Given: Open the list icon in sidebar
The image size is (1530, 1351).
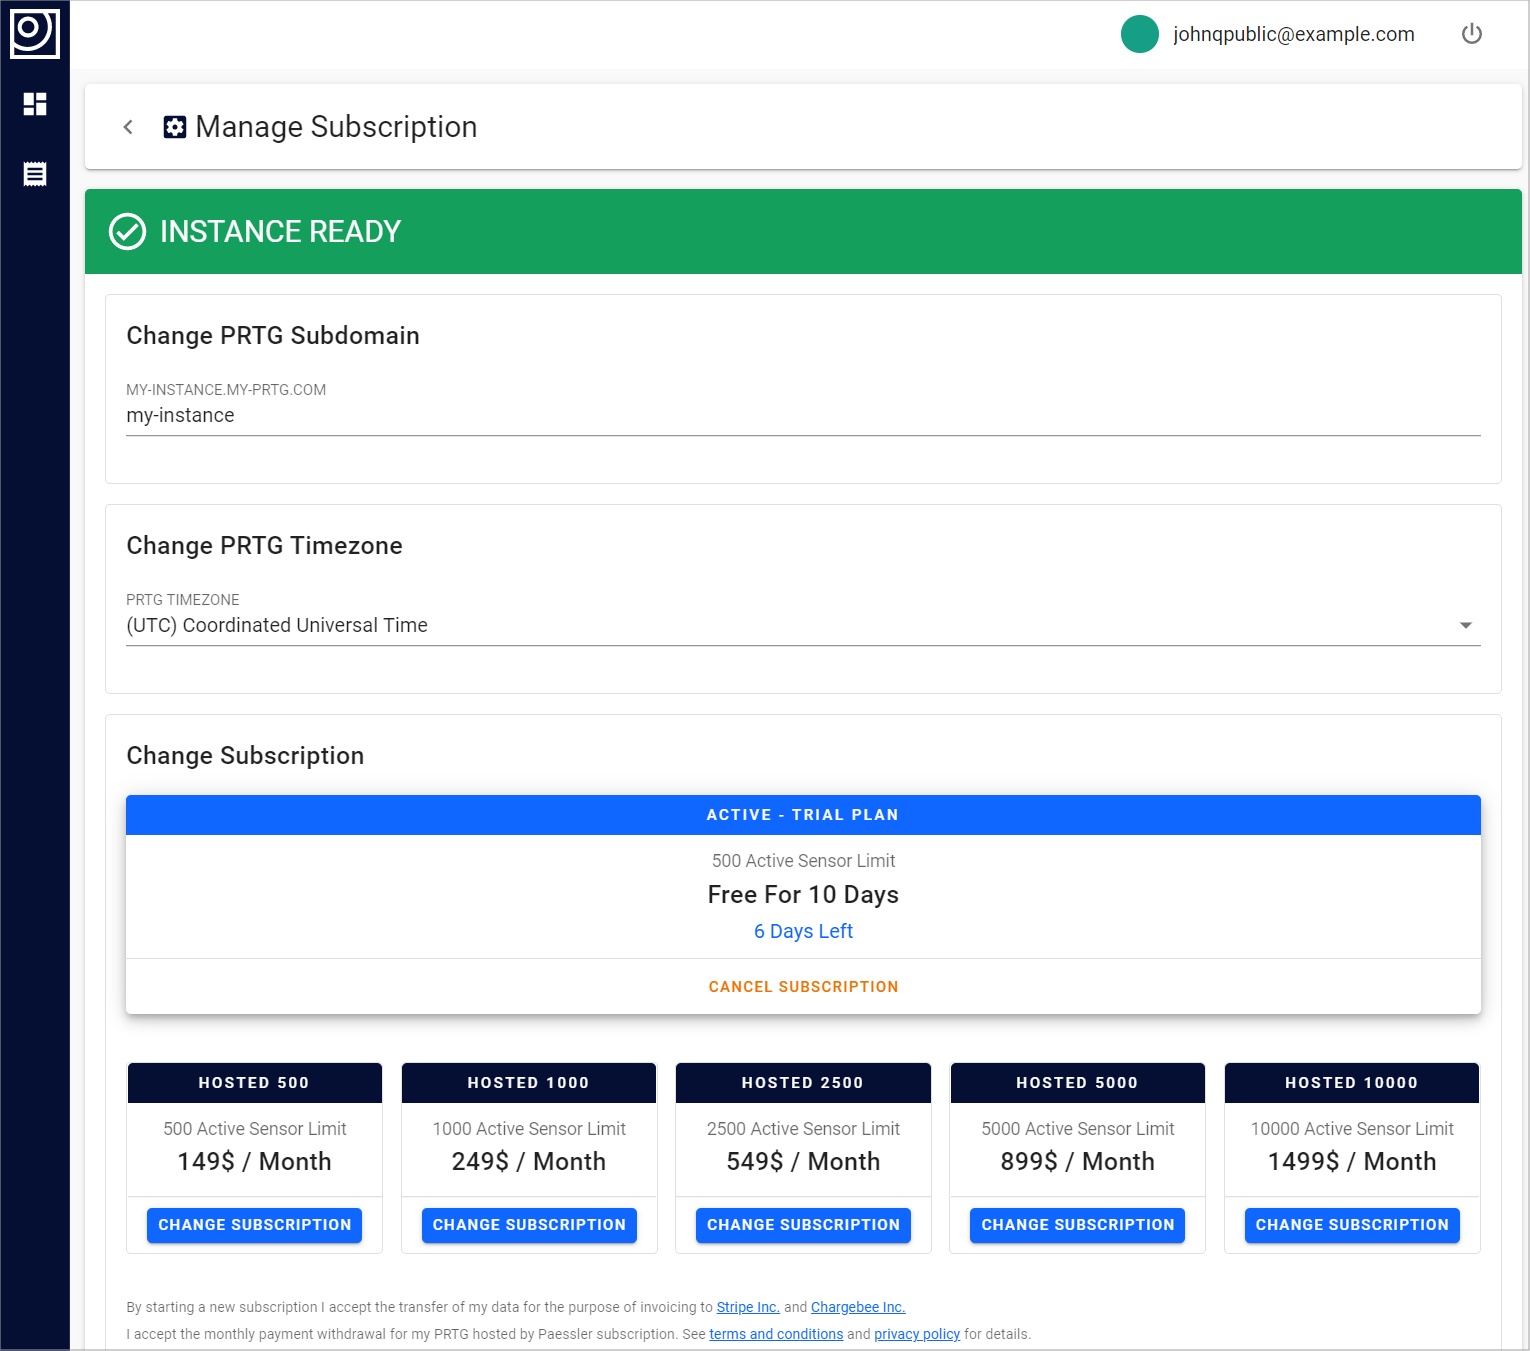Looking at the screenshot, I should pos(35,174).
